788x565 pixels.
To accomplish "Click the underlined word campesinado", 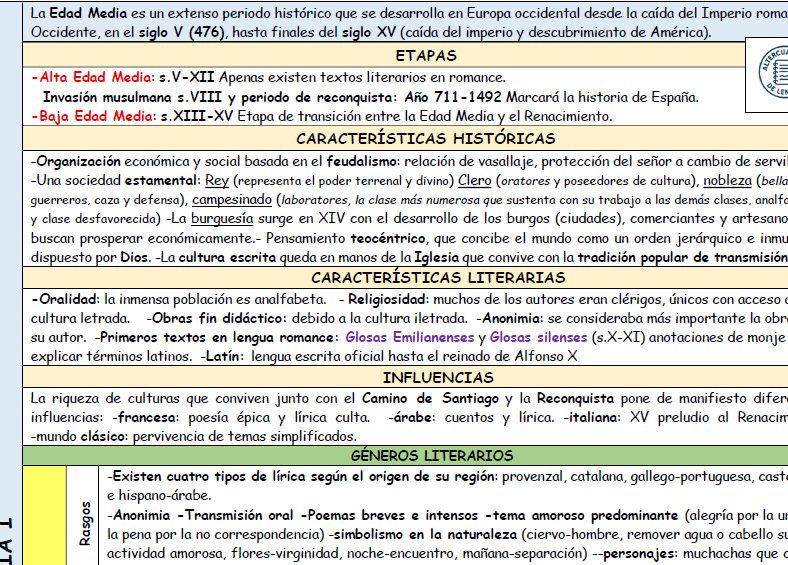I will tap(232, 200).
